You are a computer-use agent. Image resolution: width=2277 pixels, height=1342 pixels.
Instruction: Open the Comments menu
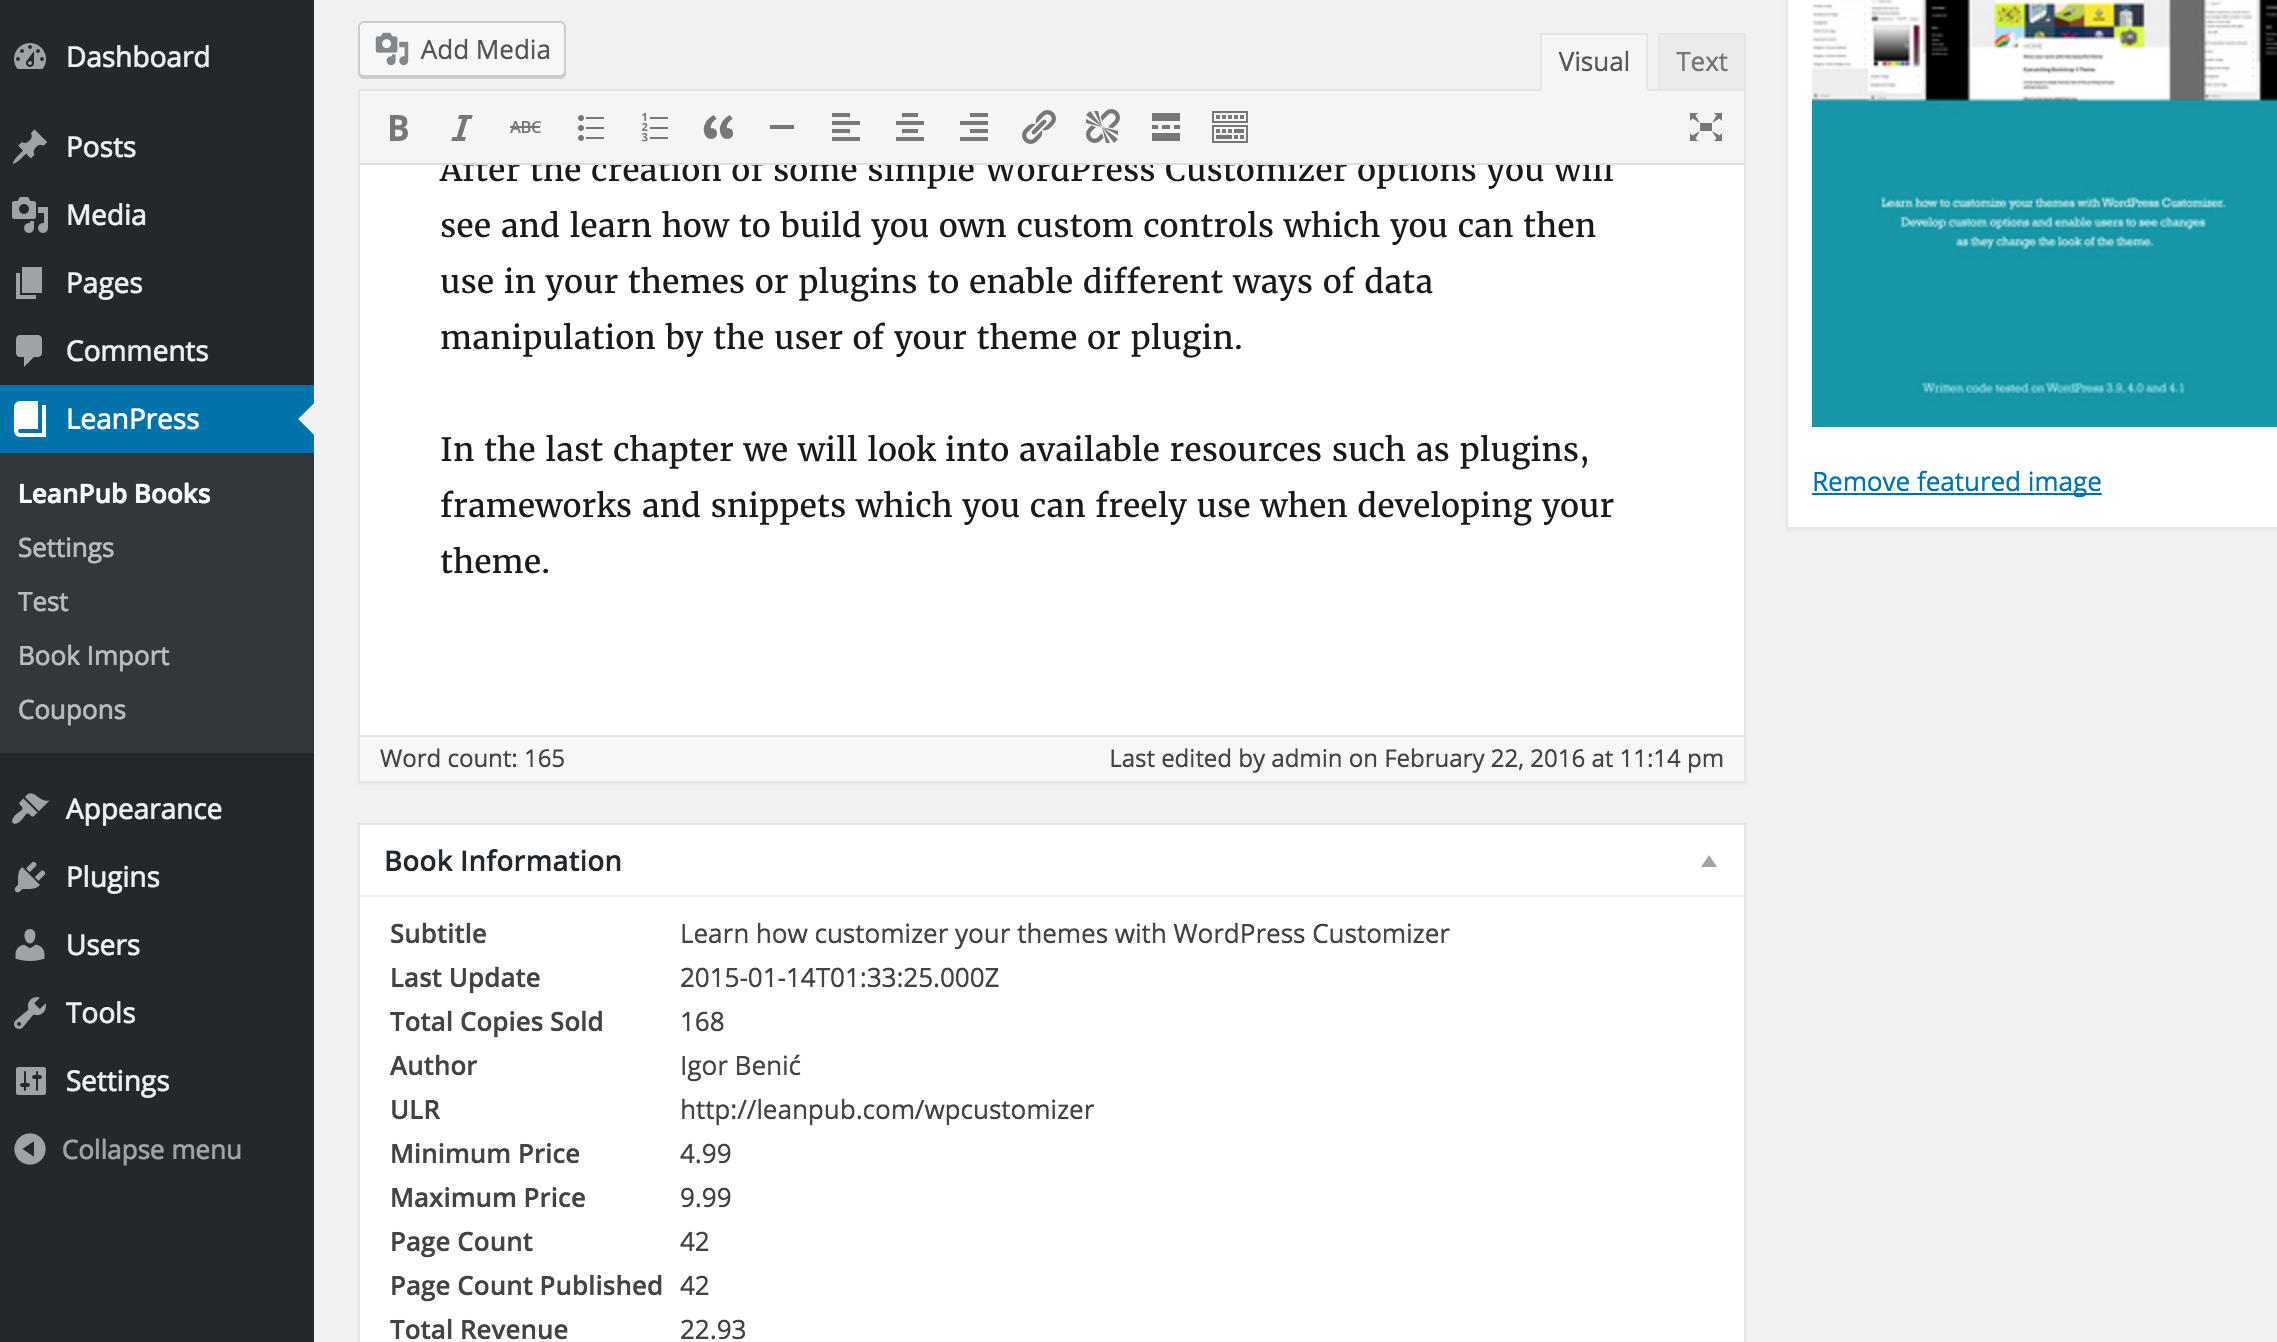coord(157,351)
